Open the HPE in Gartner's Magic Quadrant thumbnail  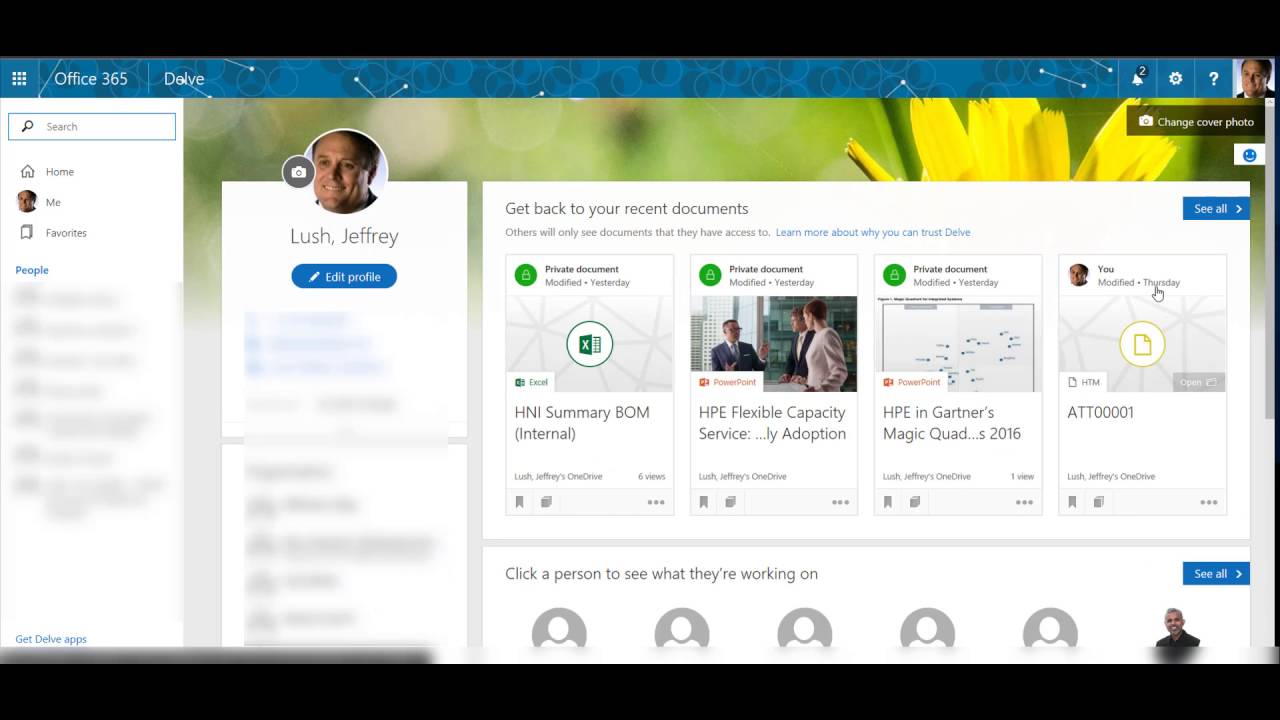pos(958,344)
